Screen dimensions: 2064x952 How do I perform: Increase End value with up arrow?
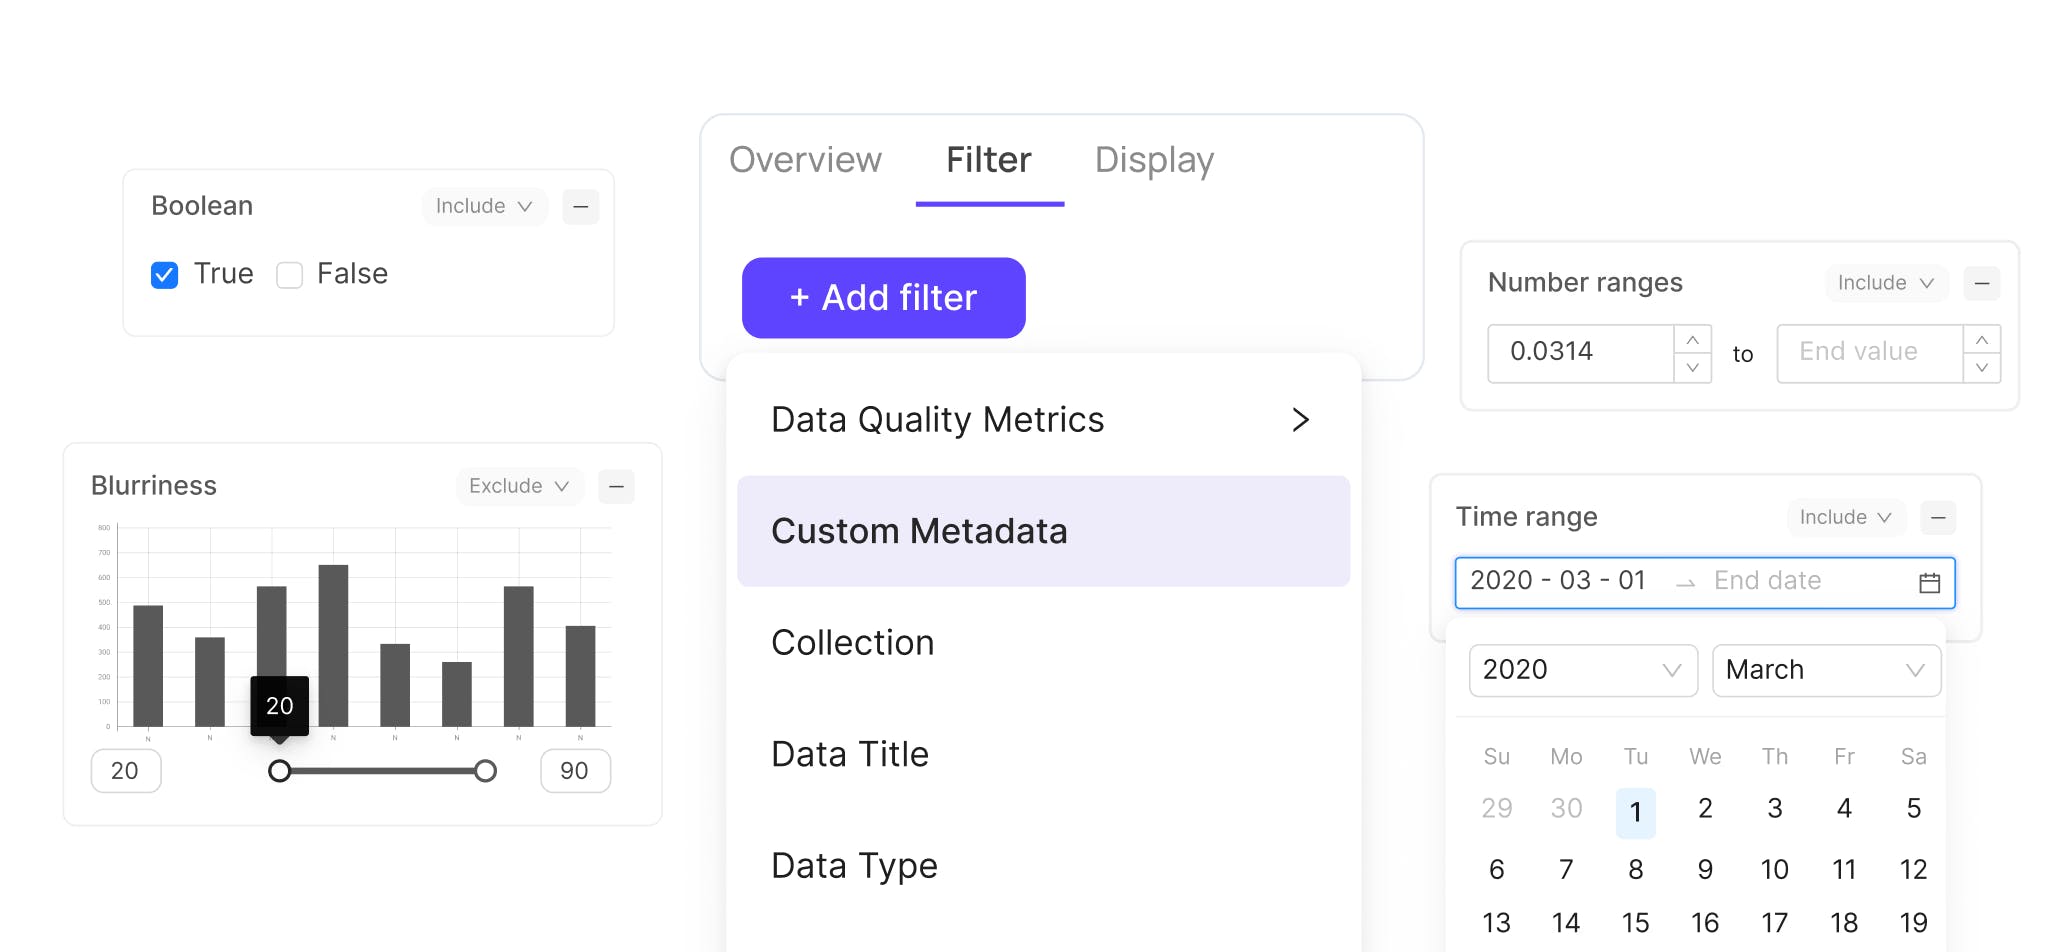click(1981, 340)
